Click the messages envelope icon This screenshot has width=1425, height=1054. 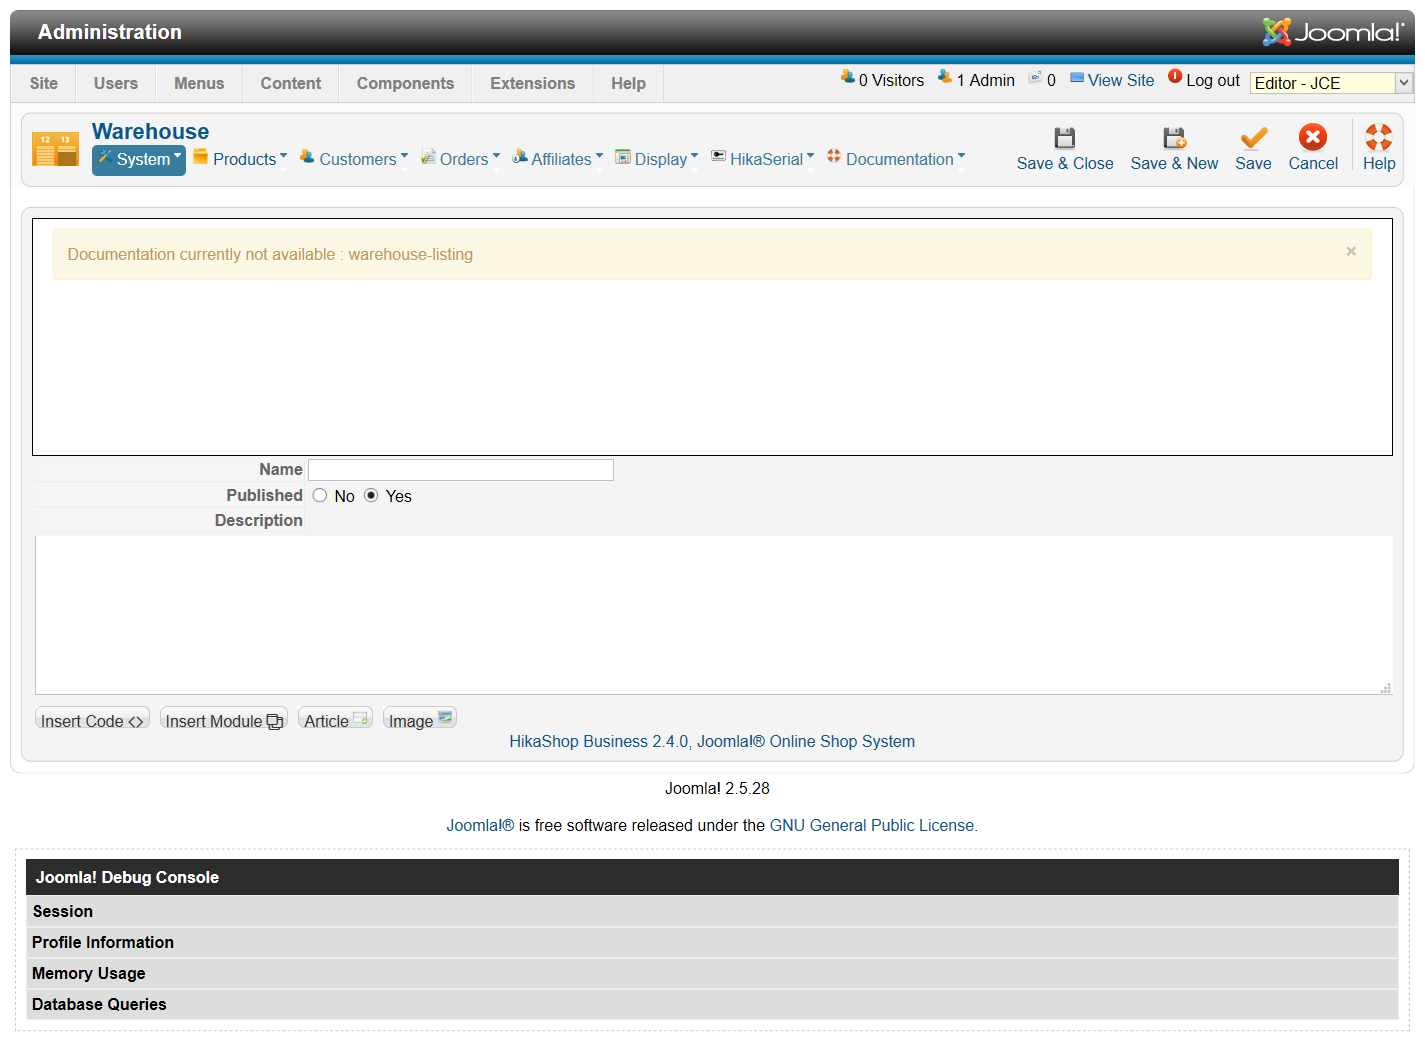(x=1036, y=77)
